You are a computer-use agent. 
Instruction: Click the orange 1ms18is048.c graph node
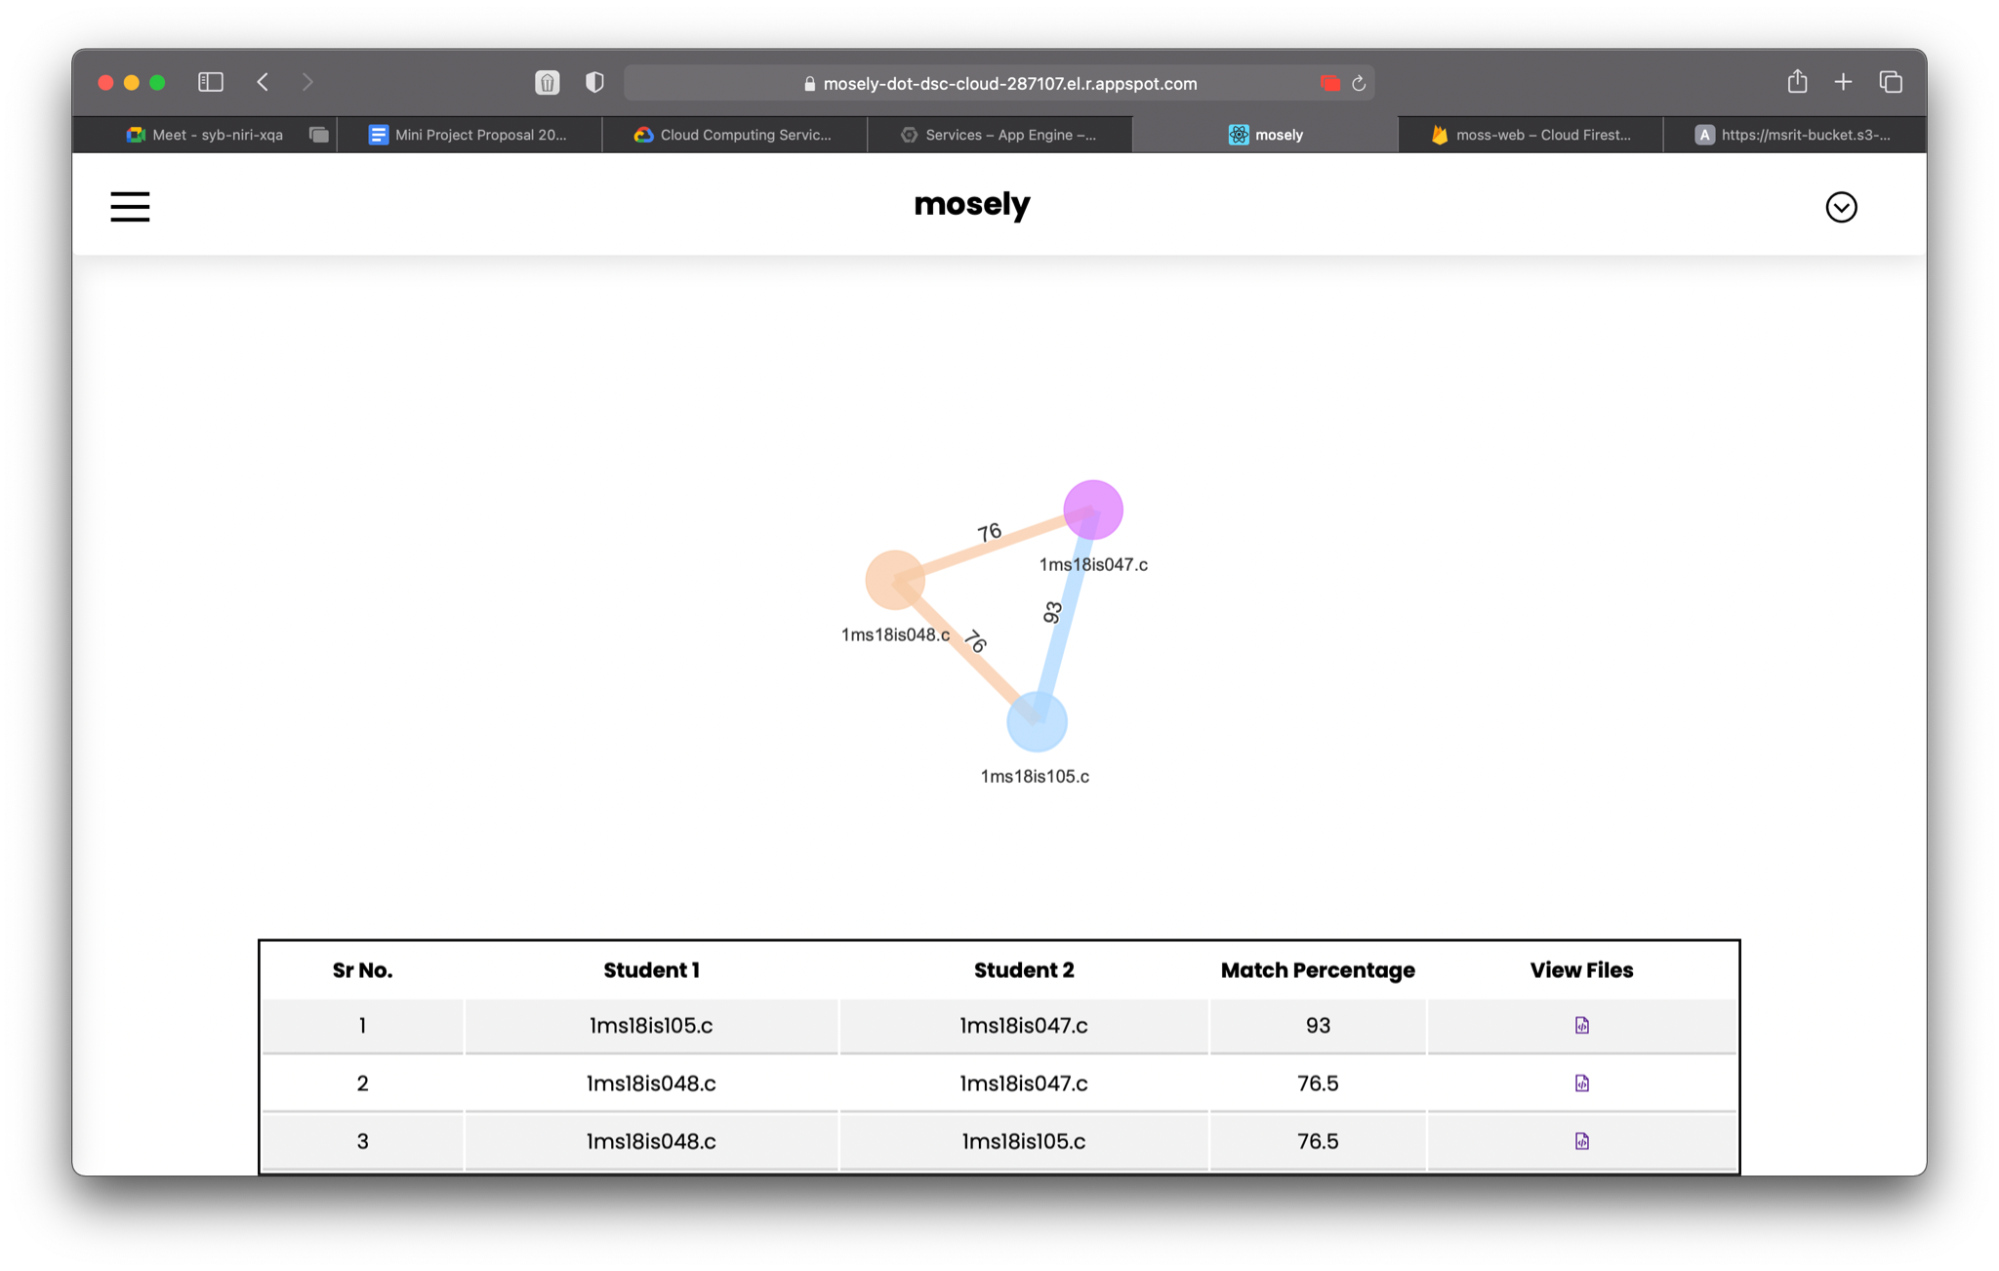[894, 579]
